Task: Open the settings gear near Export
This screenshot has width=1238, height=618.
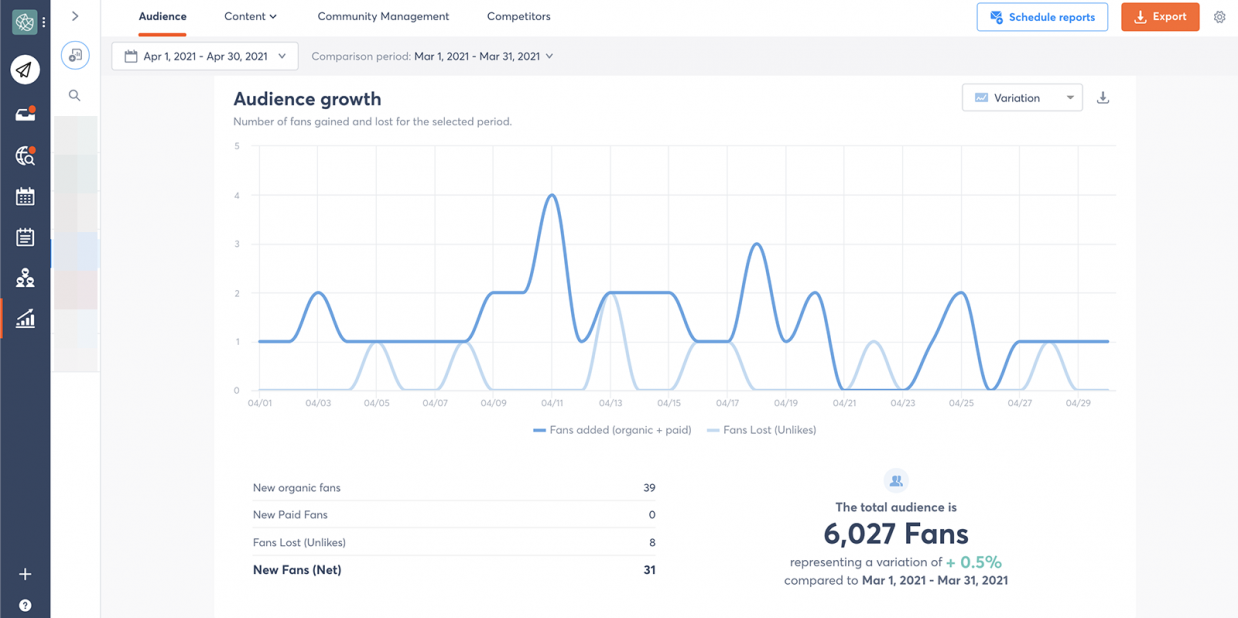Action: click(x=1219, y=17)
